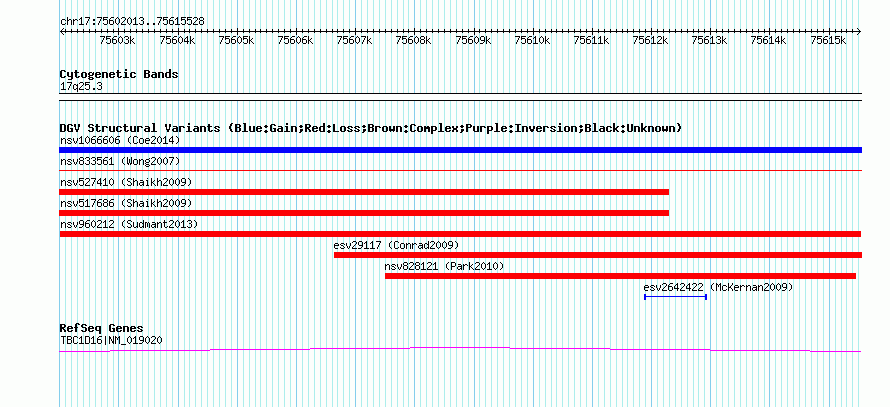This screenshot has height=407, width=890.
Task: Click the chr17:75602013..75615528 coordinate label
Action: [132, 21]
